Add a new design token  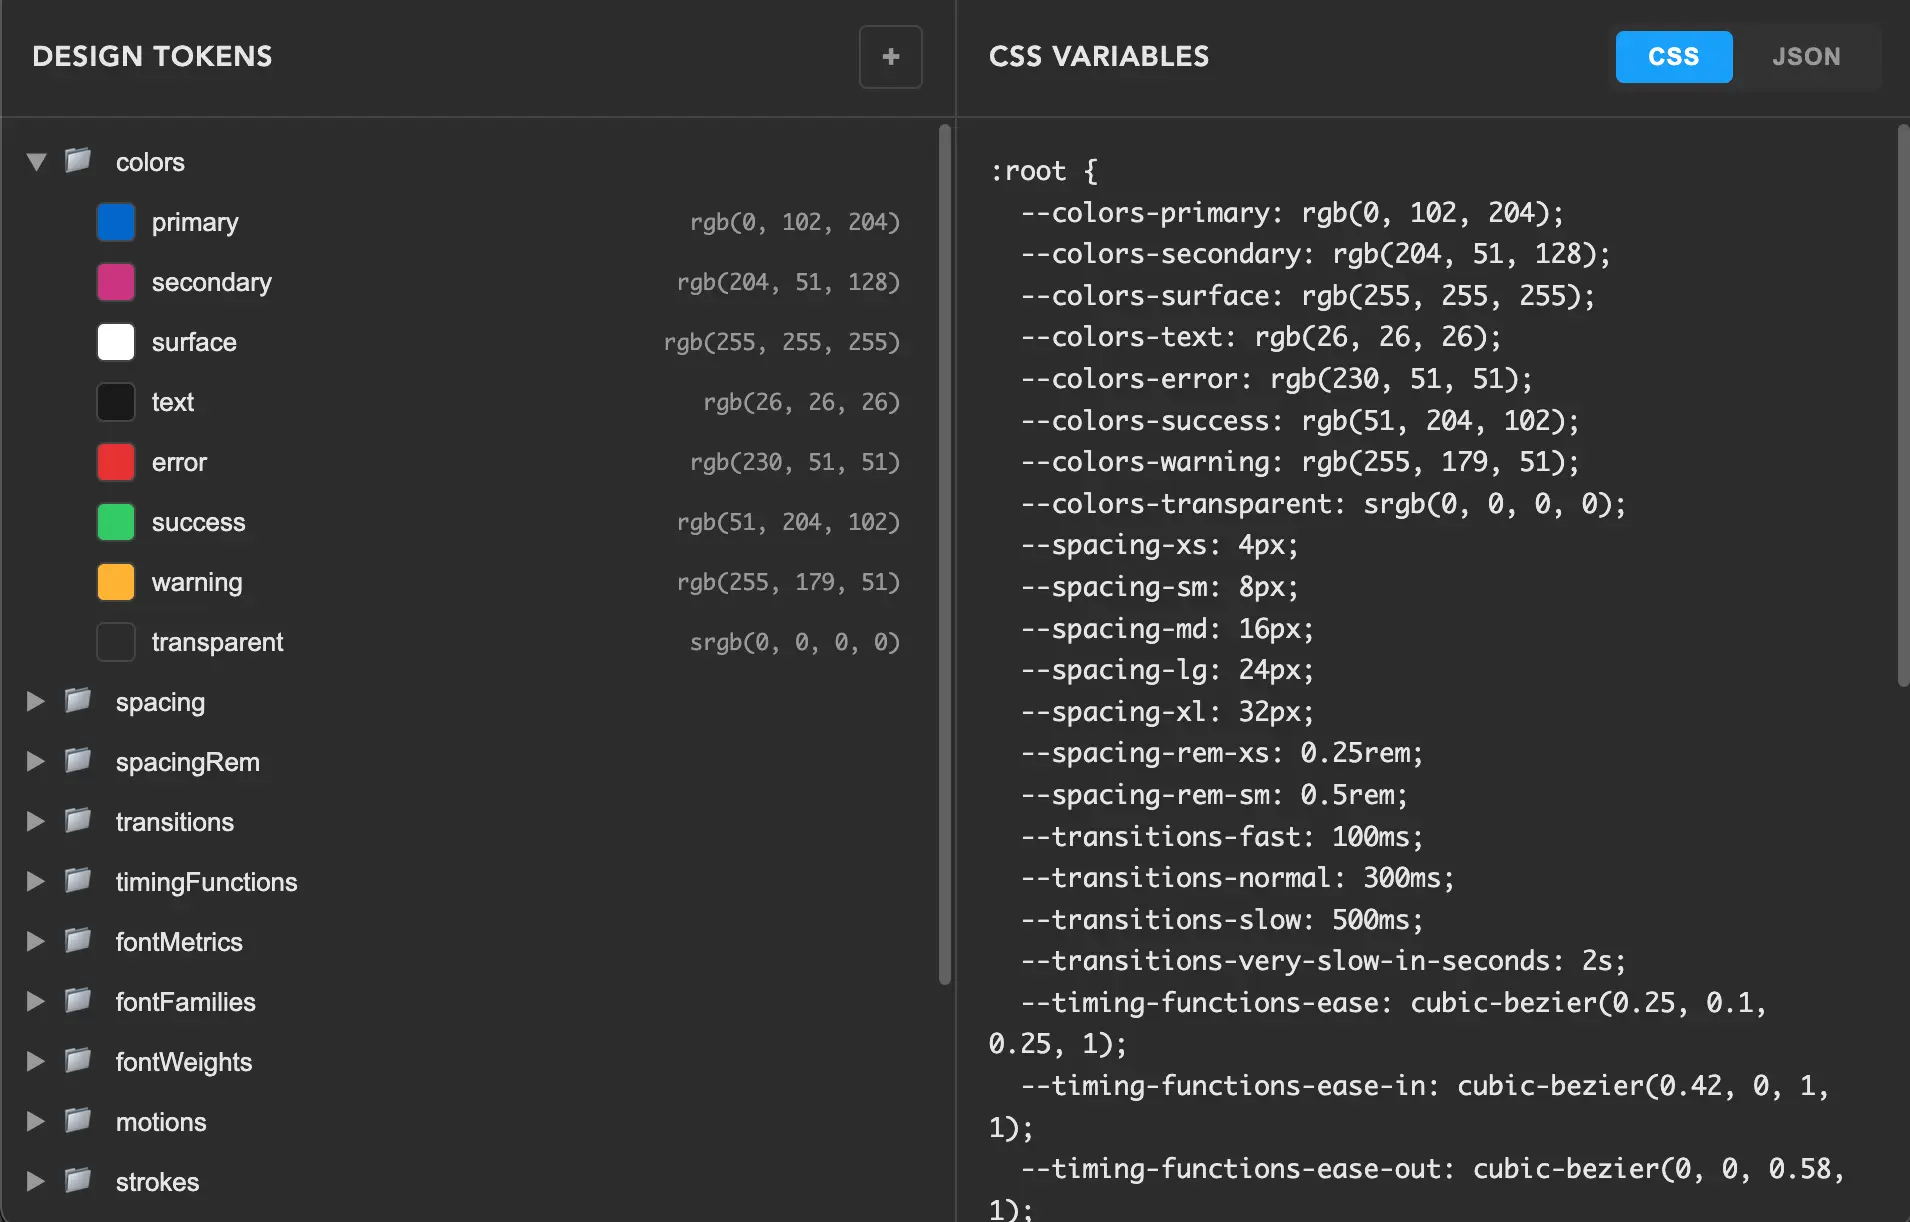(x=889, y=56)
